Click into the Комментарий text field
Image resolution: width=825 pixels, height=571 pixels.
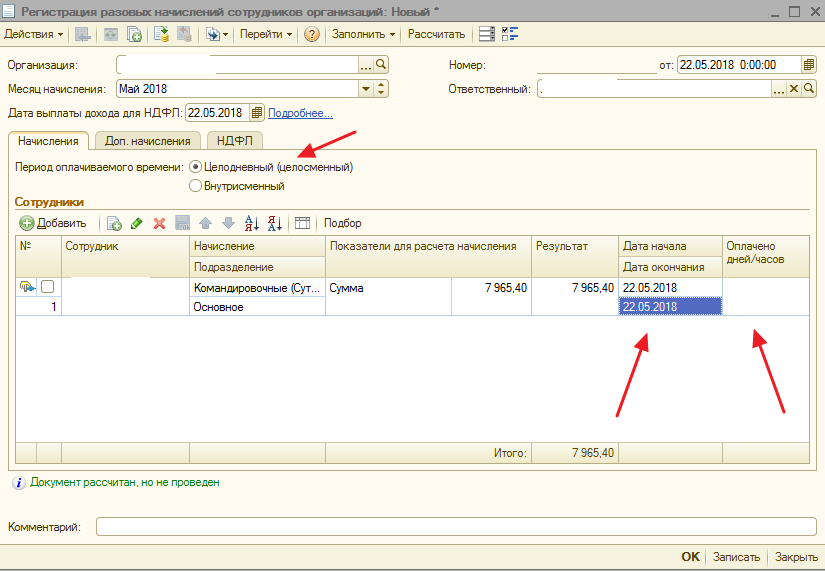coord(455,527)
